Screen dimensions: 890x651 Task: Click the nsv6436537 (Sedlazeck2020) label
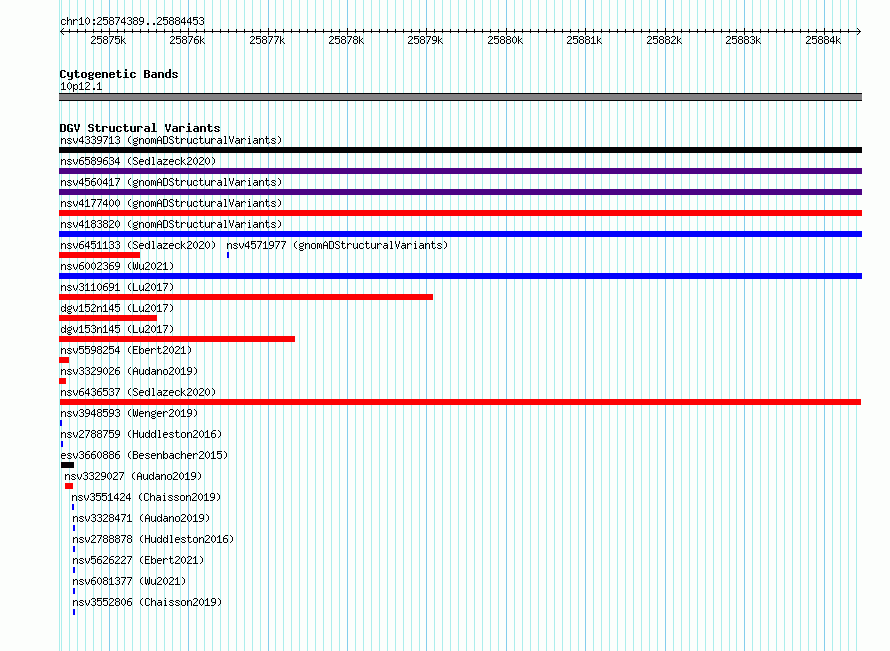point(138,392)
